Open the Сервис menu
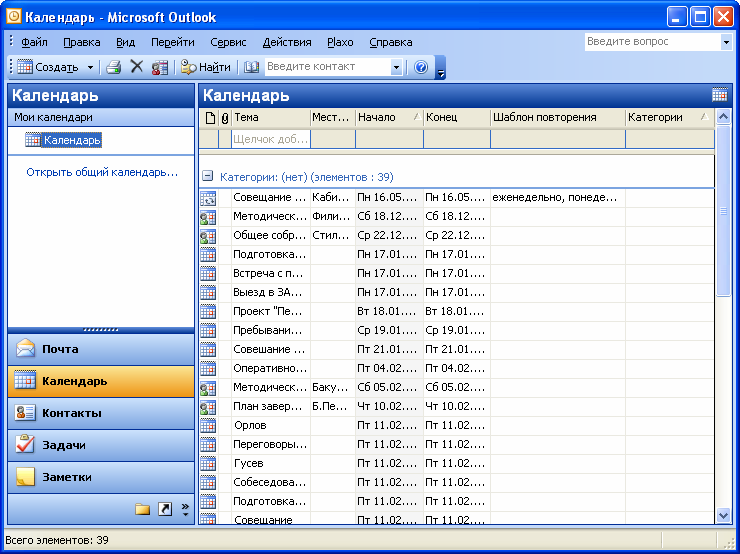 click(x=228, y=42)
